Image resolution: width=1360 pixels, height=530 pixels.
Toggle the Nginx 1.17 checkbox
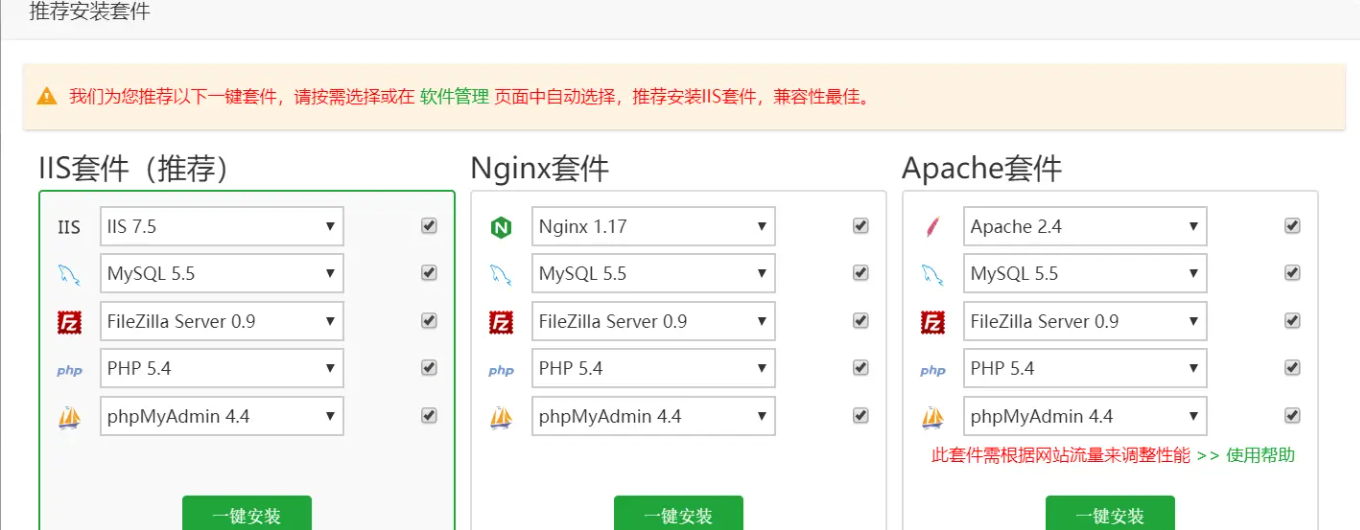(x=860, y=226)
